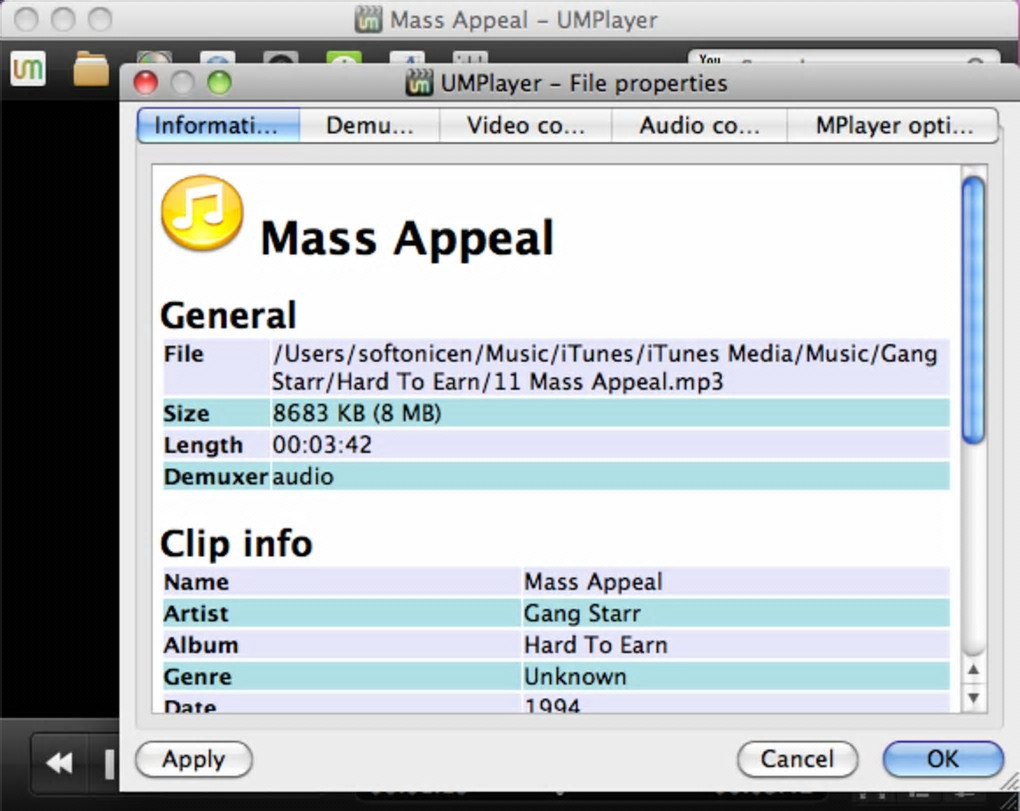Click the Size row label
This screenshot has width=1020, height=811.
tap(186, 414)
